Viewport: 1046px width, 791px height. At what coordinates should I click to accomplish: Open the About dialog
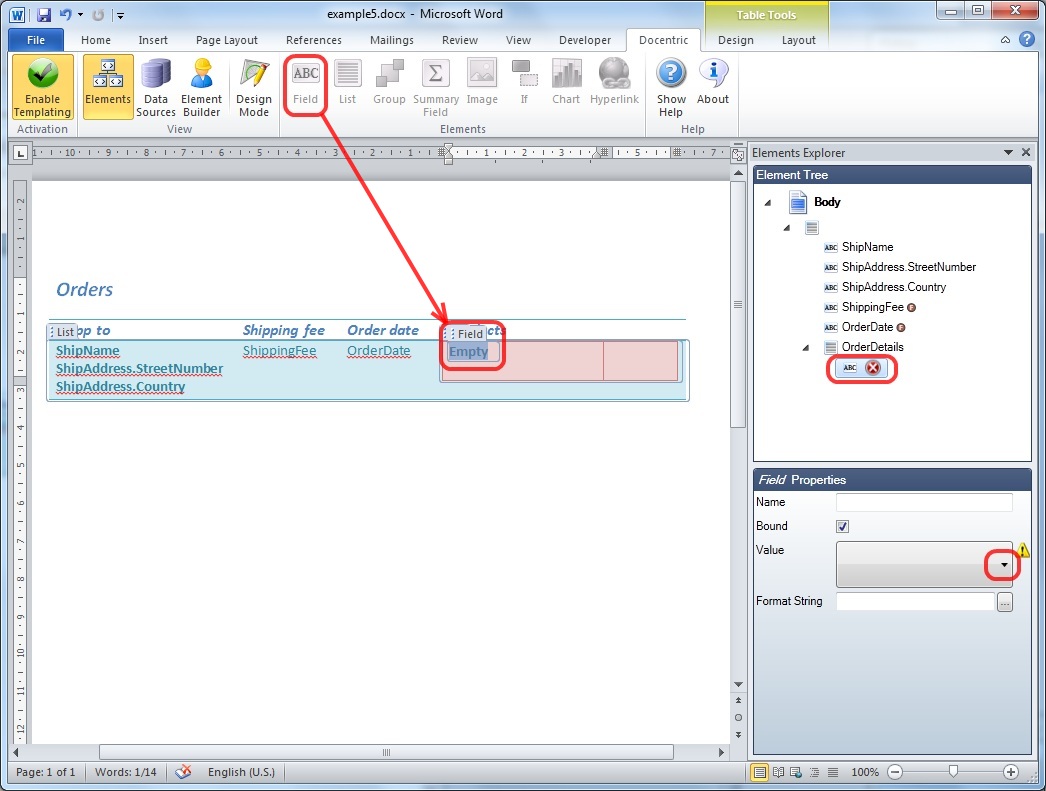pos(712,83)
